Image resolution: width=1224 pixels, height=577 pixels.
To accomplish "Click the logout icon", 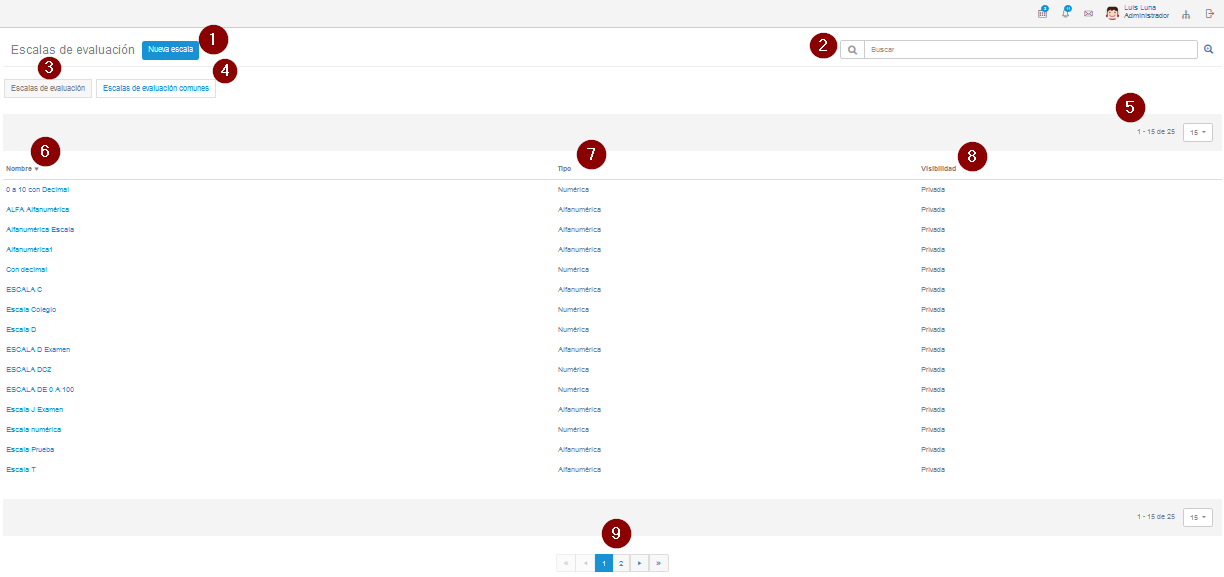I will pyautogui.click(x=1209, y=14).
